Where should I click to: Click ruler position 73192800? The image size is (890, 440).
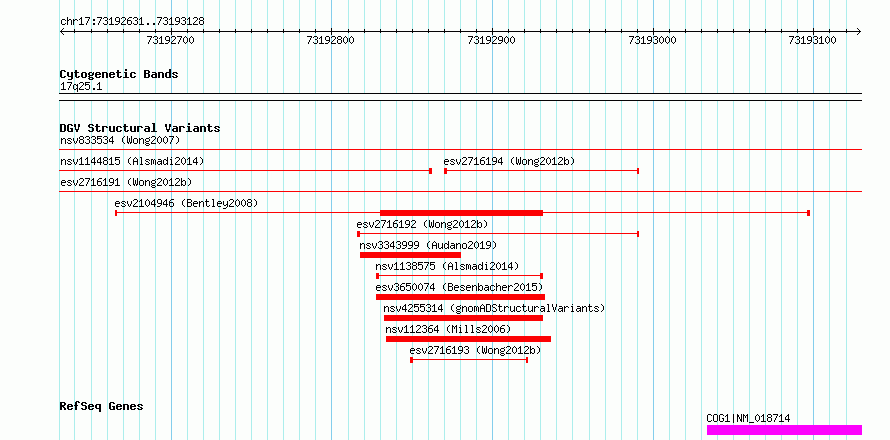point(331,40)
